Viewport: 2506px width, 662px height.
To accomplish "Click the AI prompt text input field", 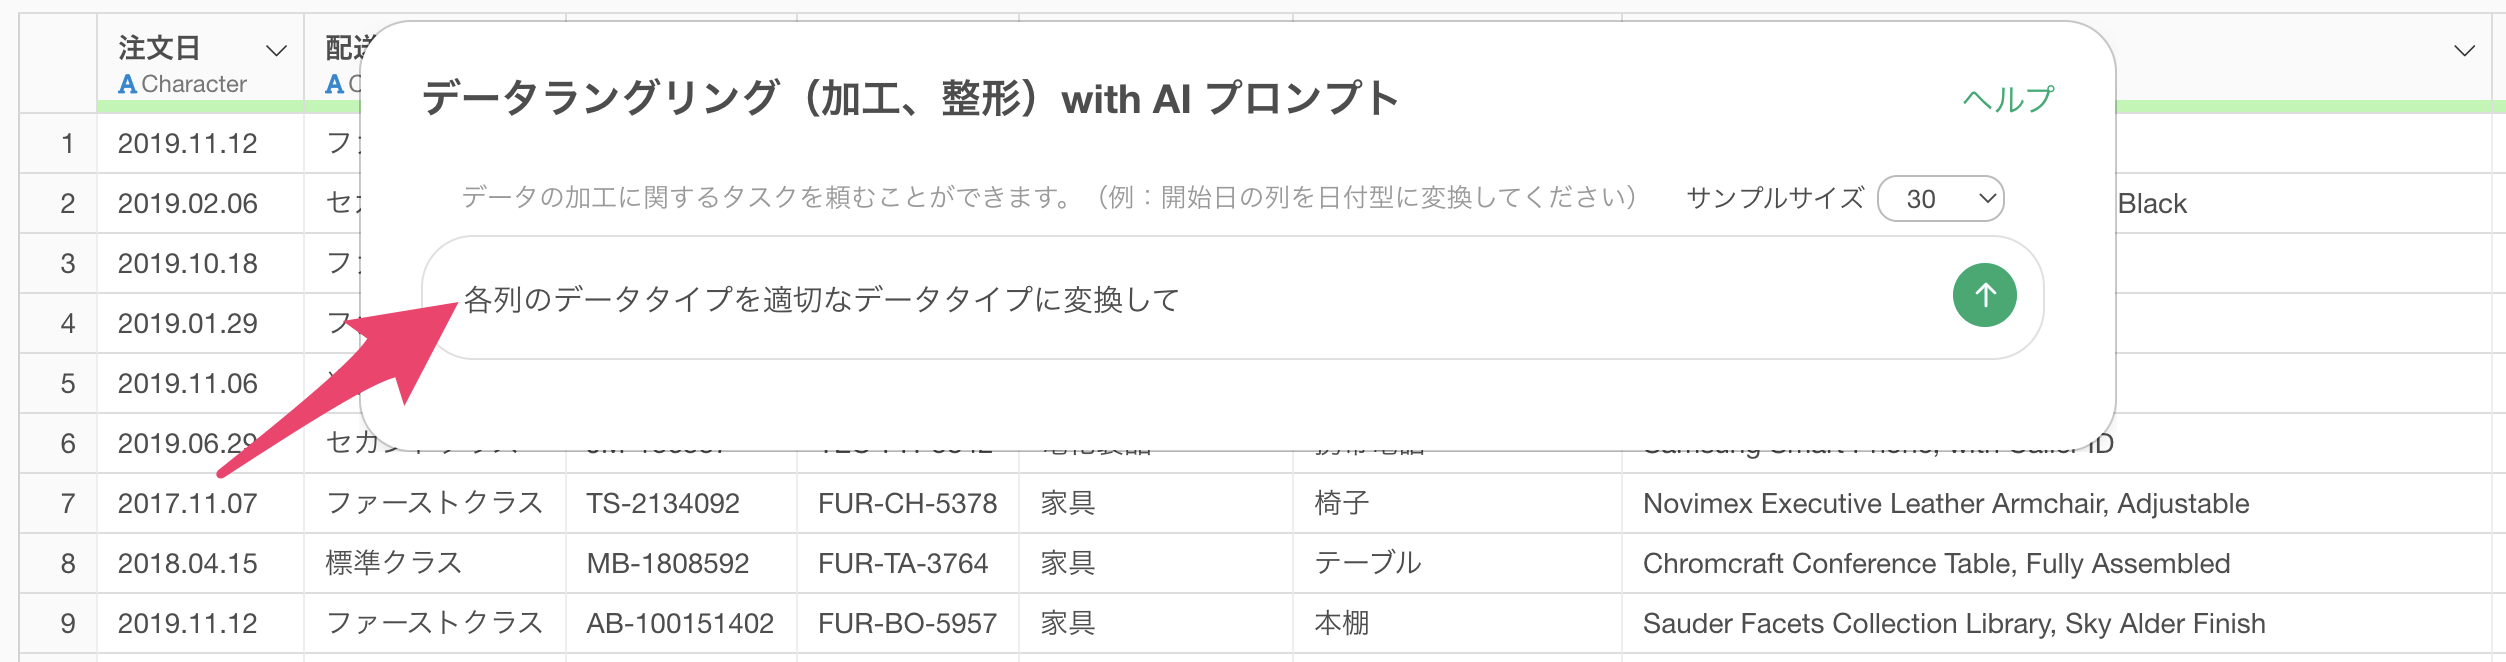I will (1180, 298).
